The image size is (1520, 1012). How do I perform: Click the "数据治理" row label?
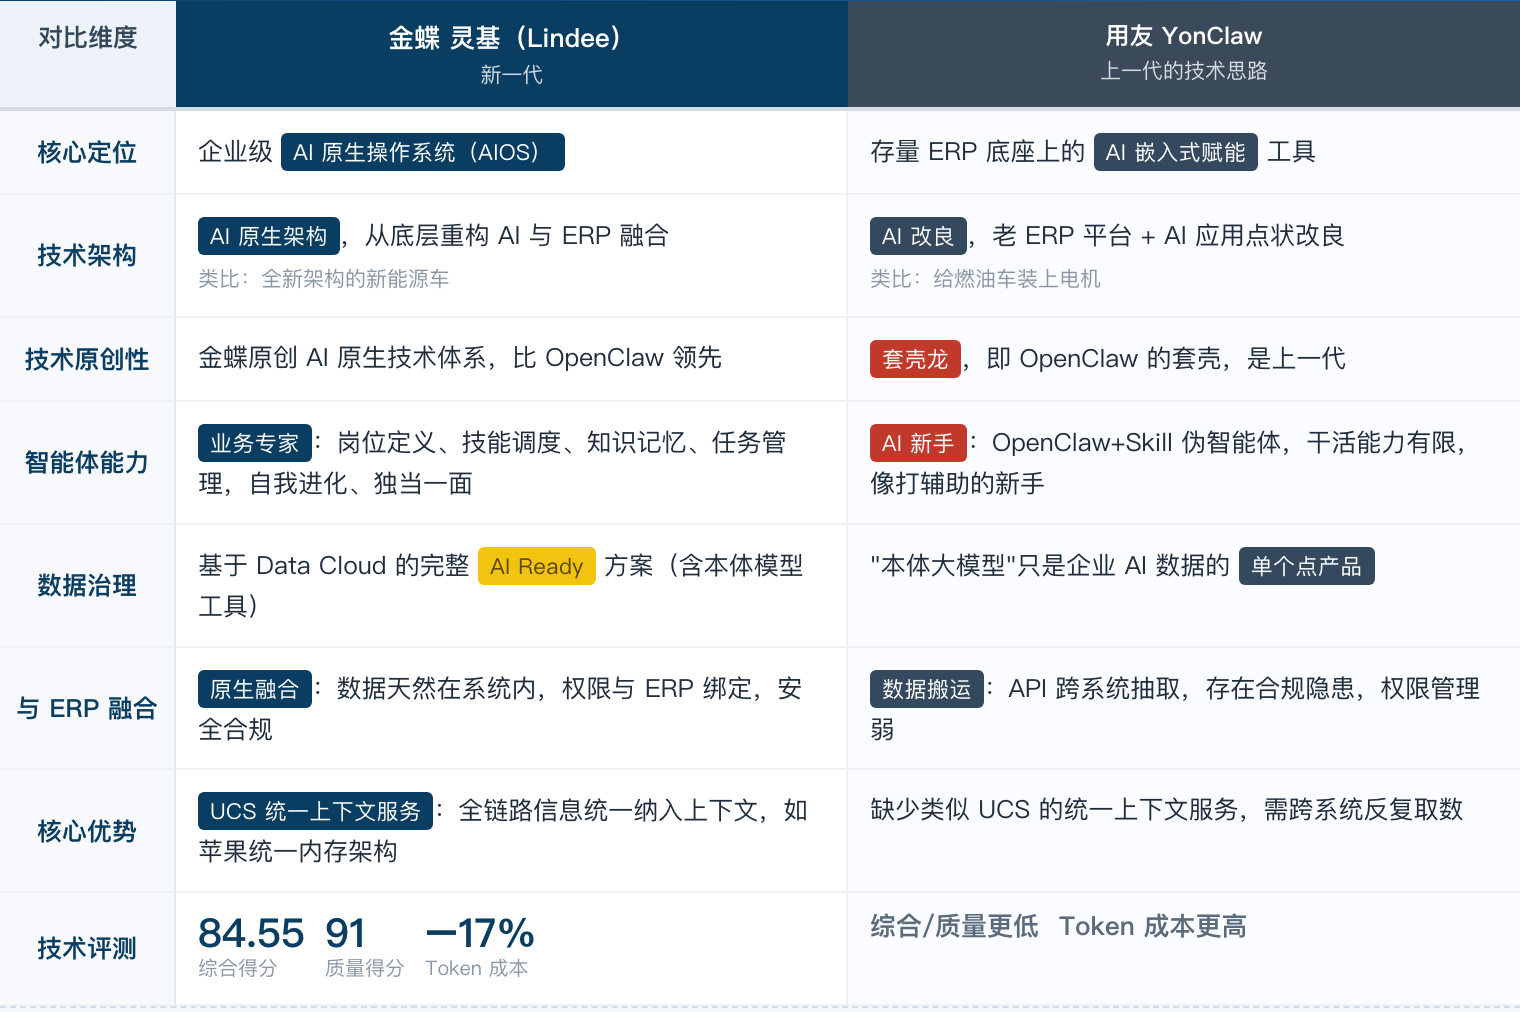(x=87, y=585)
